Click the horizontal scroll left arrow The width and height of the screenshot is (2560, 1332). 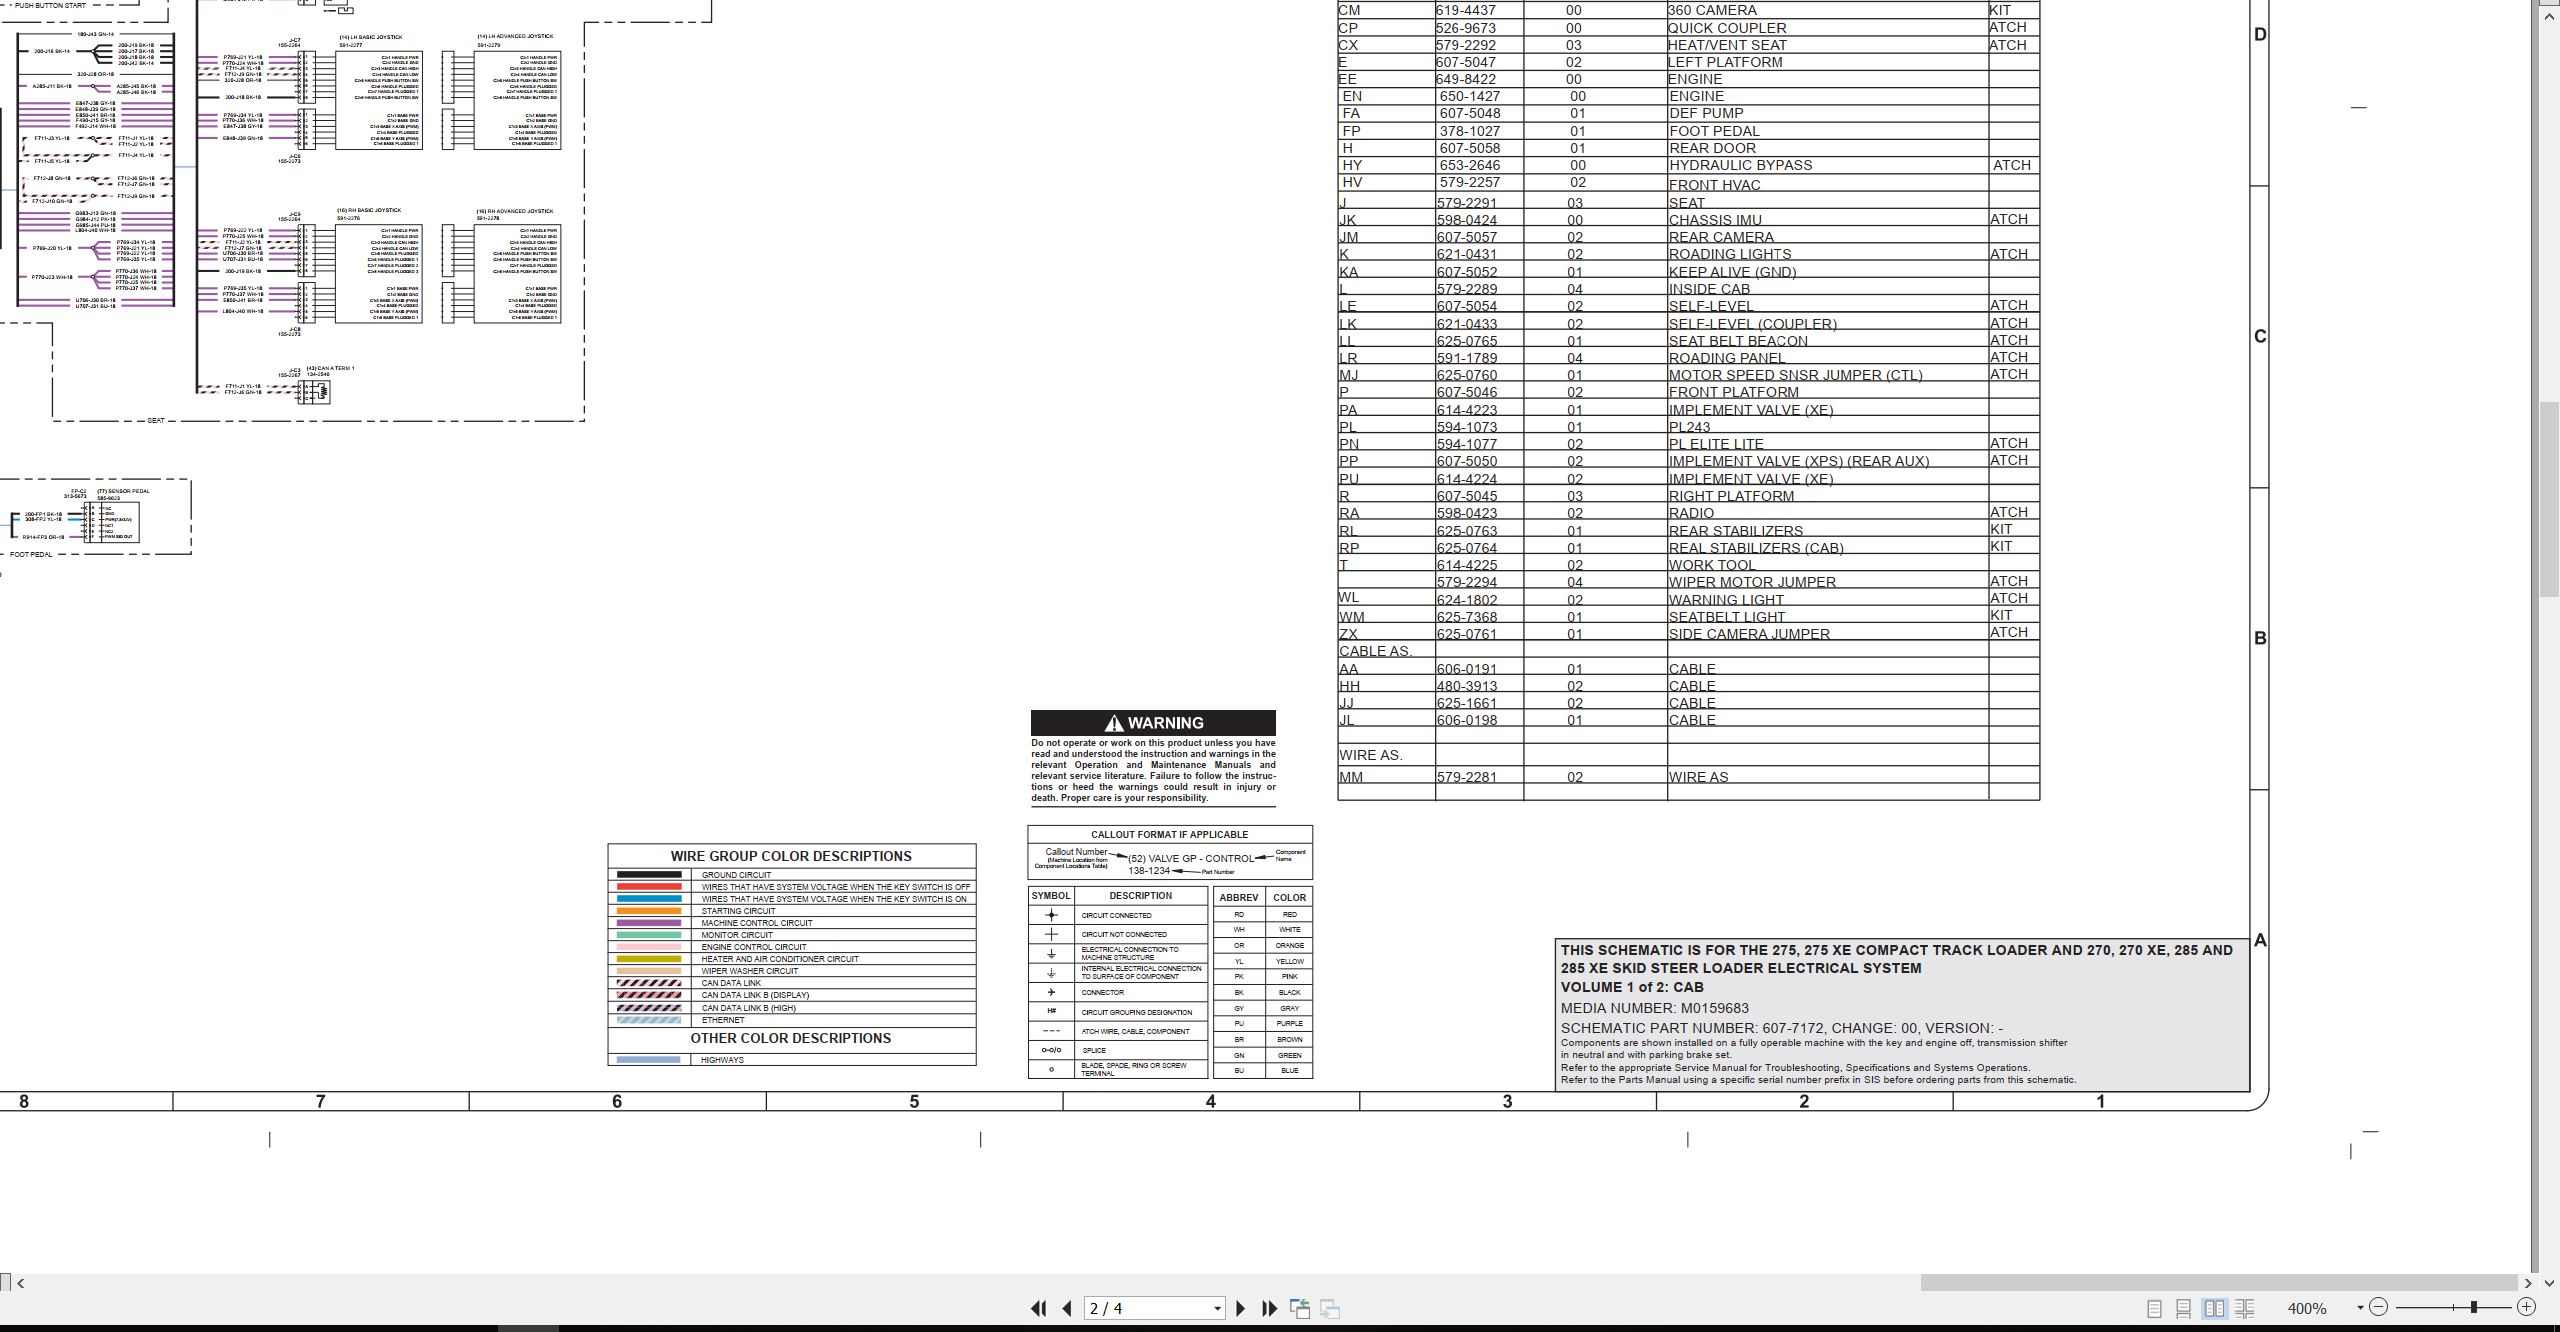coord(21,1283)
